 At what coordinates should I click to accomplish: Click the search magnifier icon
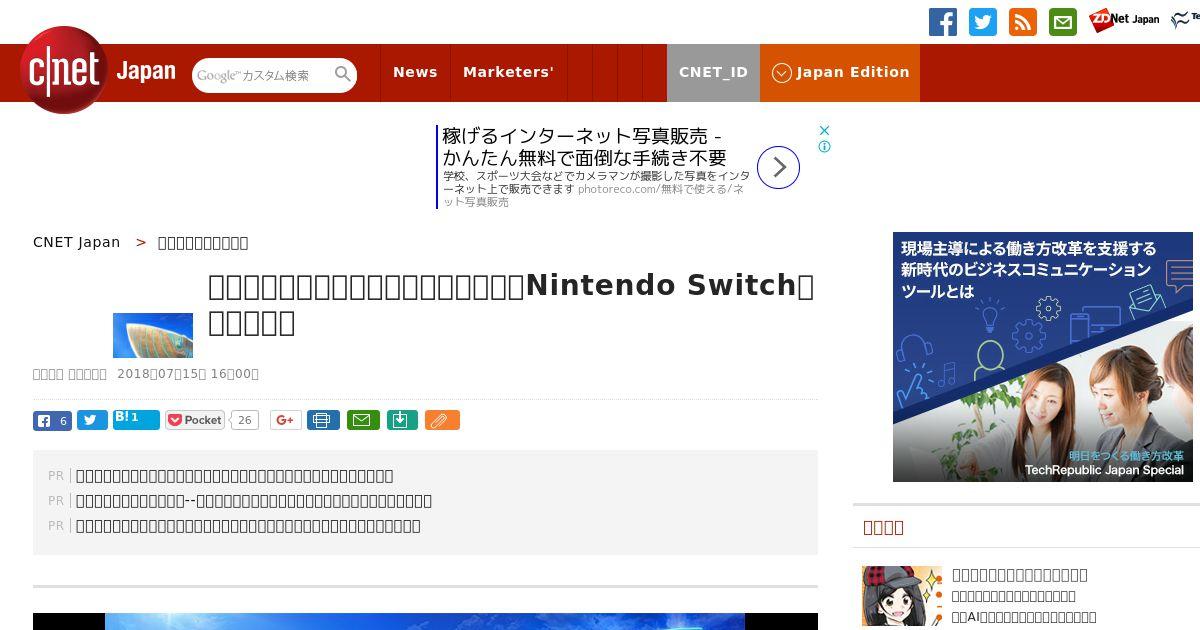pos(343,75)
